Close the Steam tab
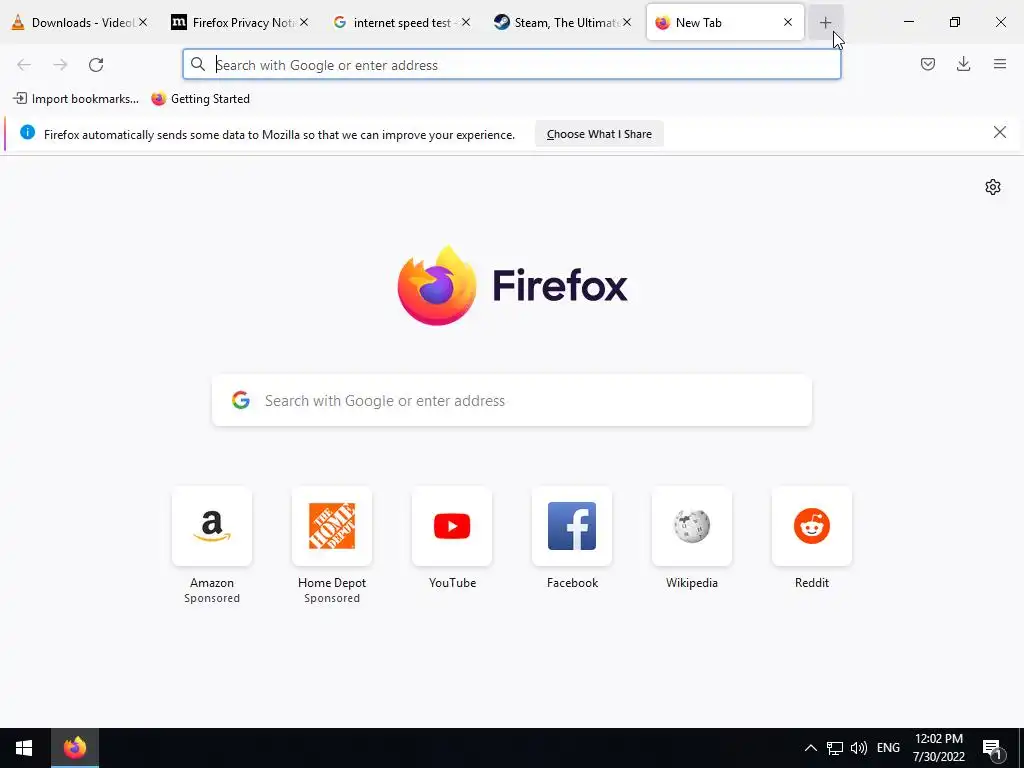 (x=627, y=22)
